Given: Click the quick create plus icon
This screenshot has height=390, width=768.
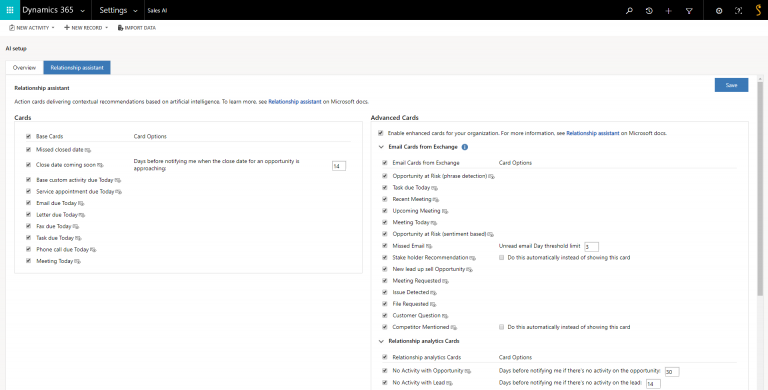Looking at the screenshot, I should [669, 10].
